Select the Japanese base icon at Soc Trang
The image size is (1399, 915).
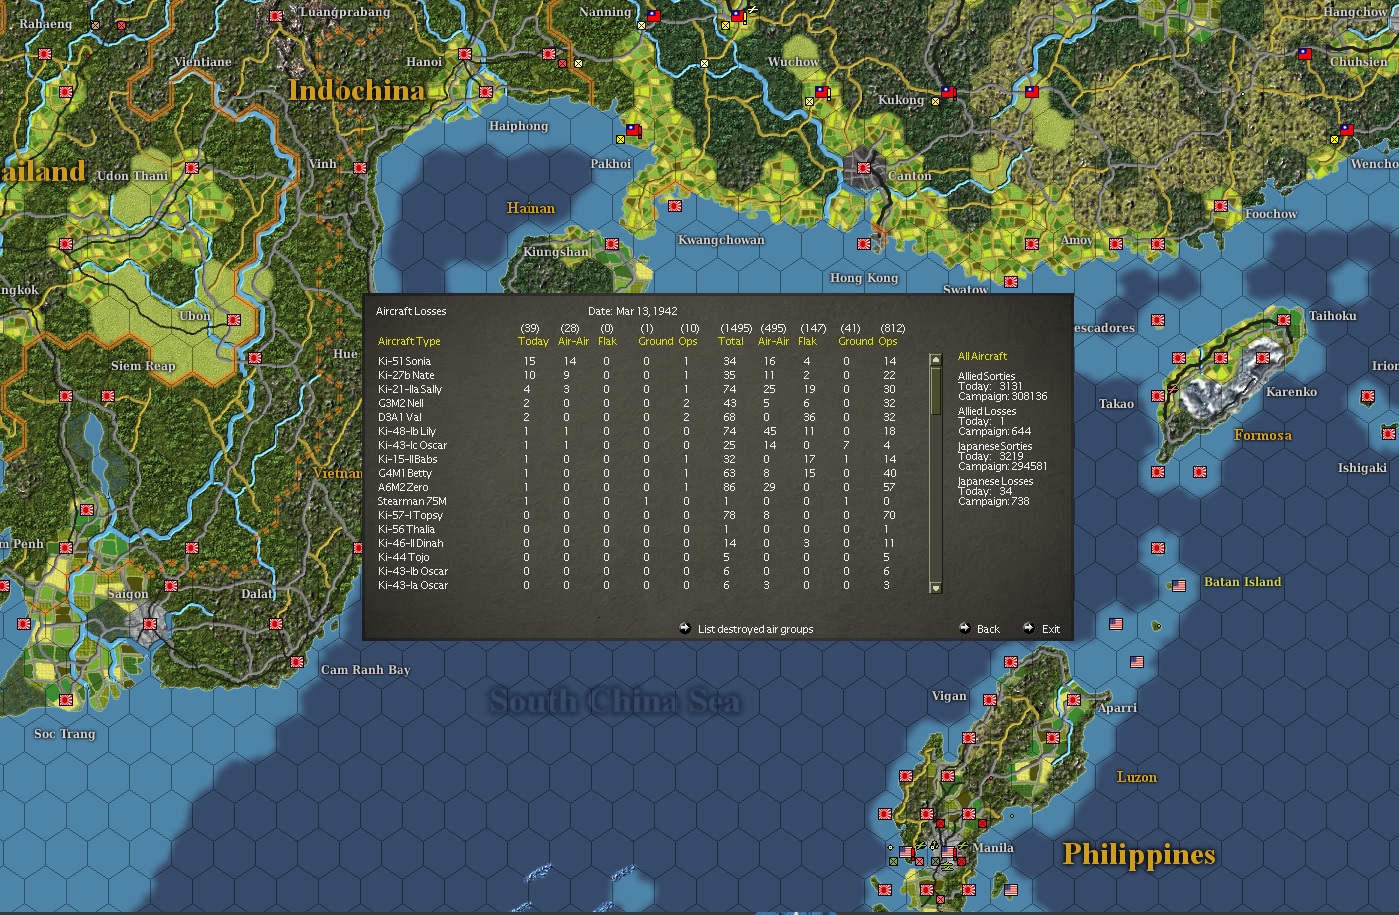(x=66, y=700)
